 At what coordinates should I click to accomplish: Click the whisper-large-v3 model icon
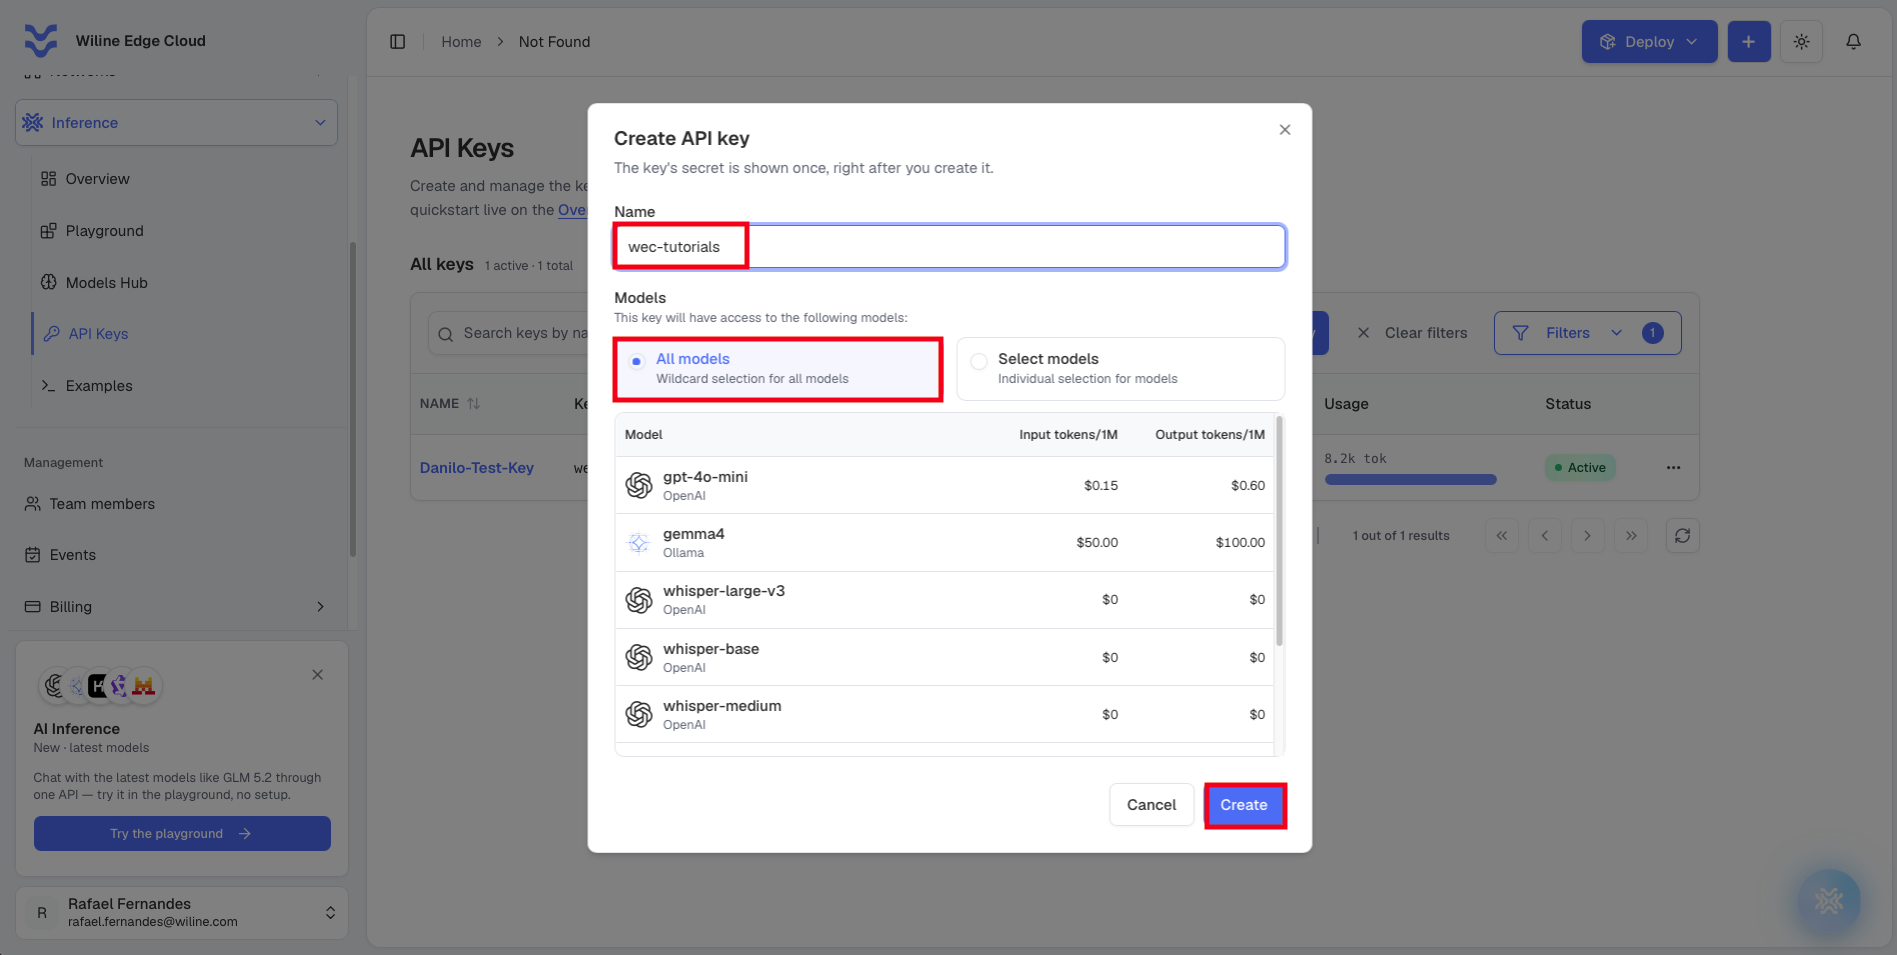(639, 600)
